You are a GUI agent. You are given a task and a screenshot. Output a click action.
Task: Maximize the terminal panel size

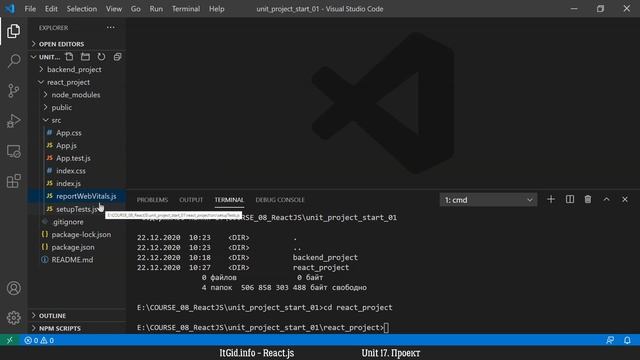coord(607,200)
